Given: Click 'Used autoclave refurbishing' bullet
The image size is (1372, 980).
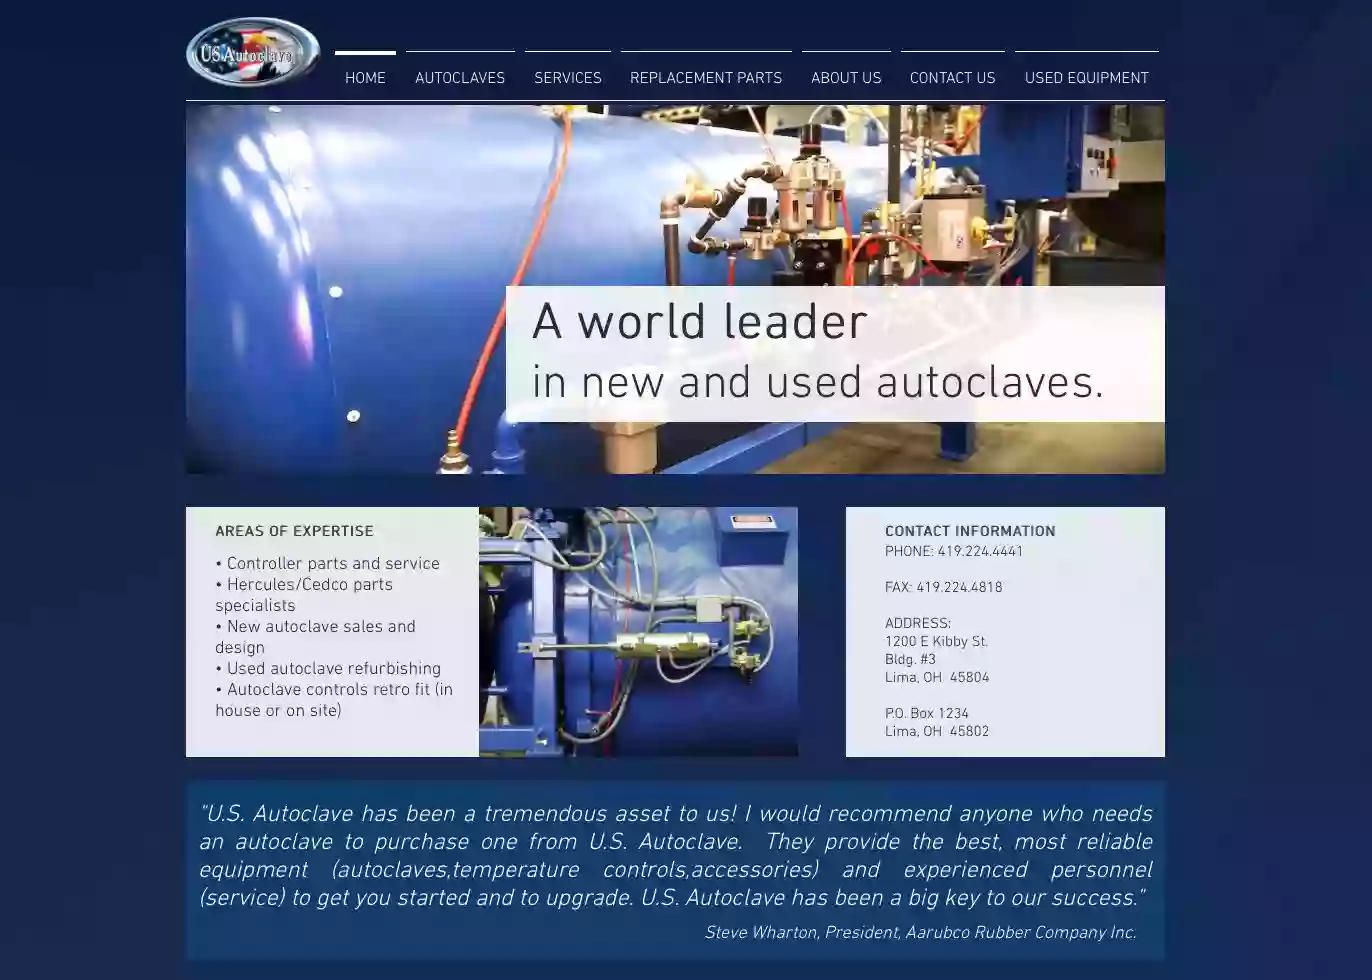Looking at the screenshot, I should coord(328,668).
